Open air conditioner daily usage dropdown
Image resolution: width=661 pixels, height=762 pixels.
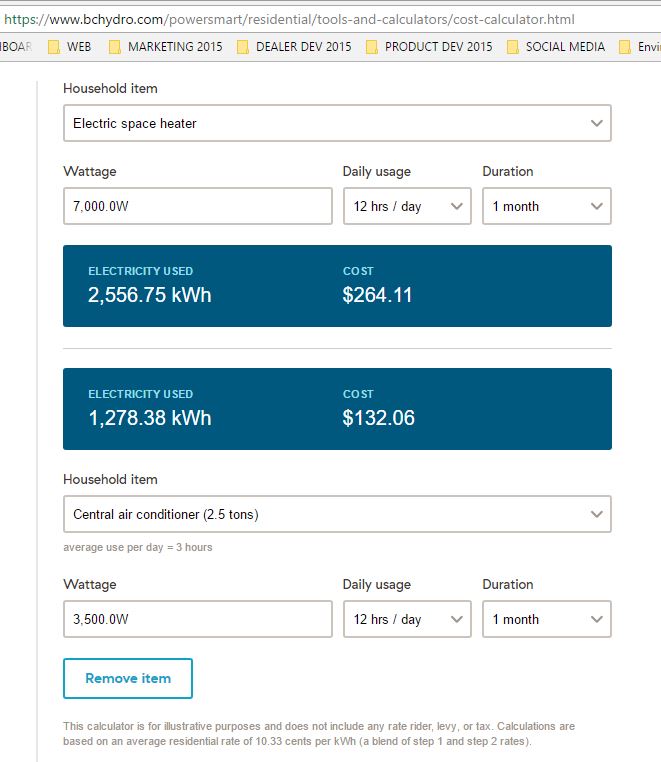(x=407, y=619)
